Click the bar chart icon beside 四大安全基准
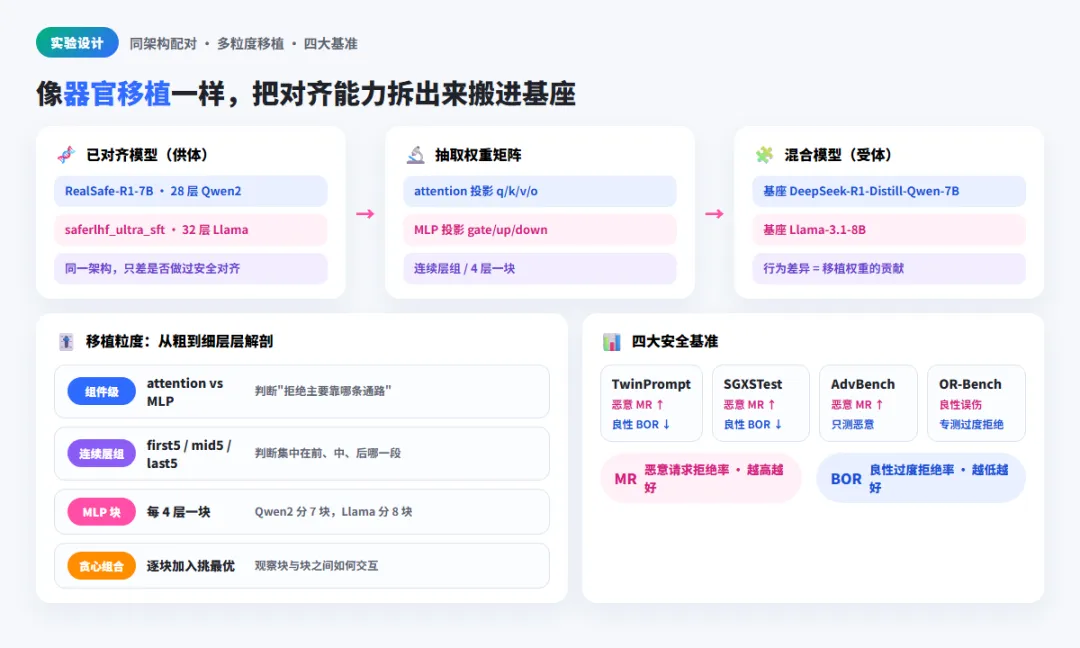 point(612,342)
